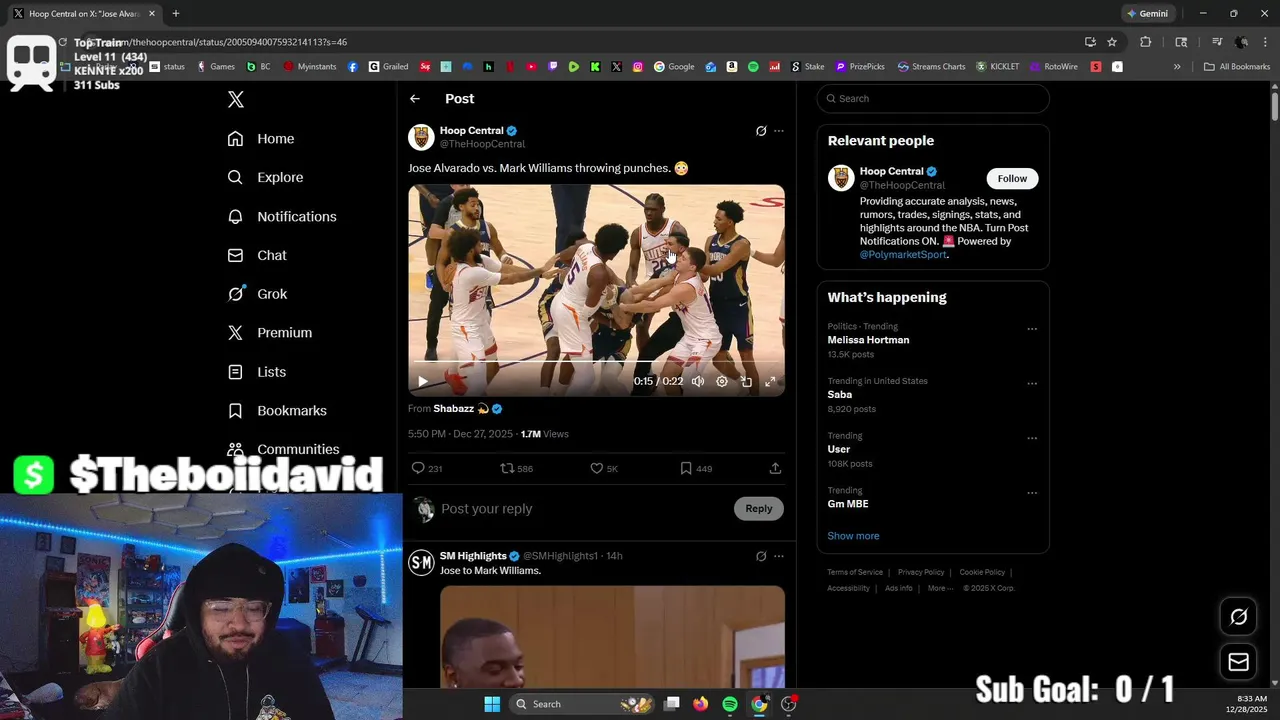This screenshot has height=720, width=1280.
Task: Open Windows Start menu
Action: click(x=492, y=704)
